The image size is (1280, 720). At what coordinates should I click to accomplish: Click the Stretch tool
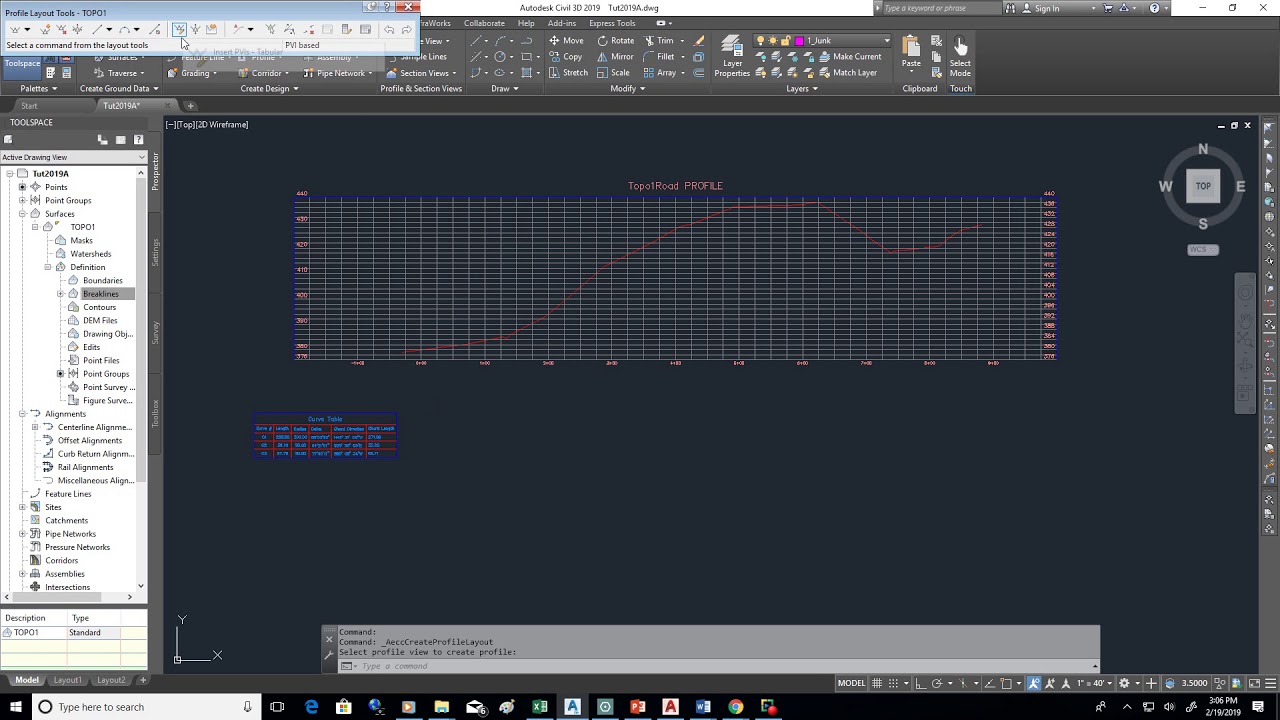point(568,73)
